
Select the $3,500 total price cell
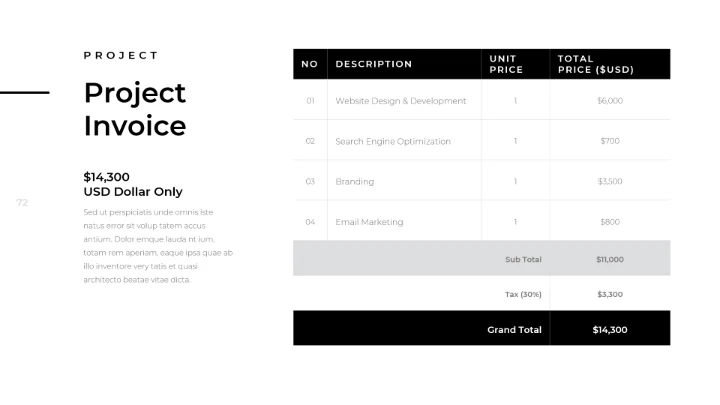coord(610,182)
